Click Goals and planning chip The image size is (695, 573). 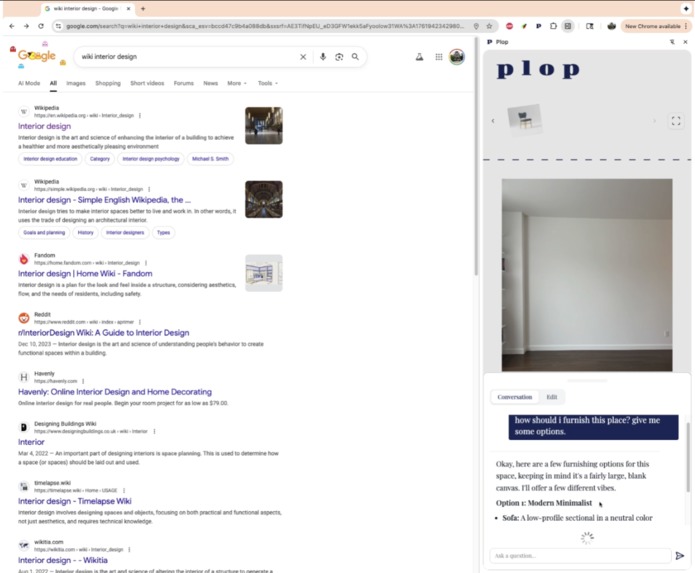click(x=44, y=232)
